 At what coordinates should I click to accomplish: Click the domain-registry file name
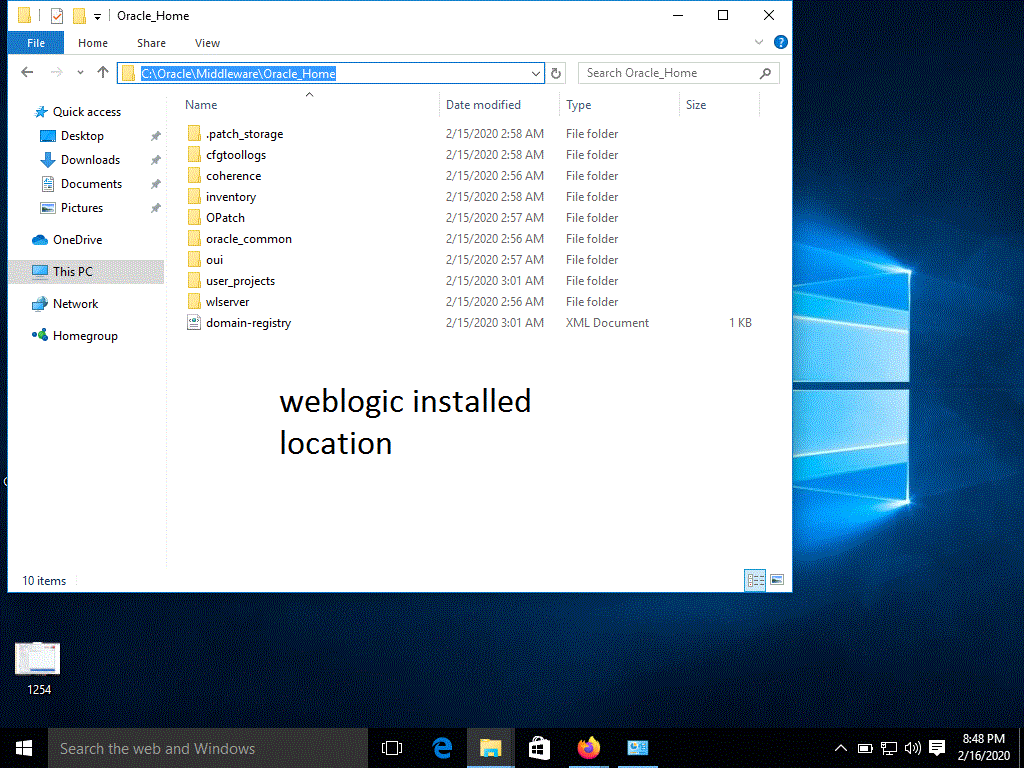tap(248, 323)
